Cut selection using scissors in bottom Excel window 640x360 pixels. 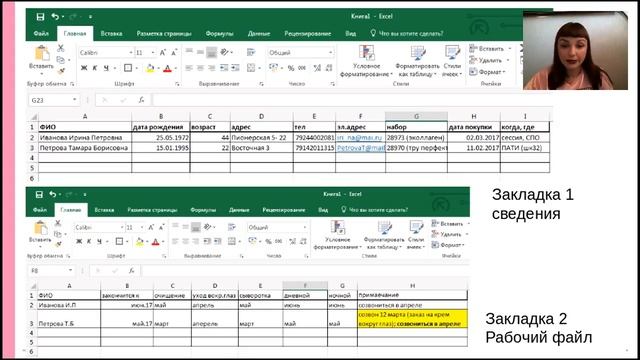(58, 223)
